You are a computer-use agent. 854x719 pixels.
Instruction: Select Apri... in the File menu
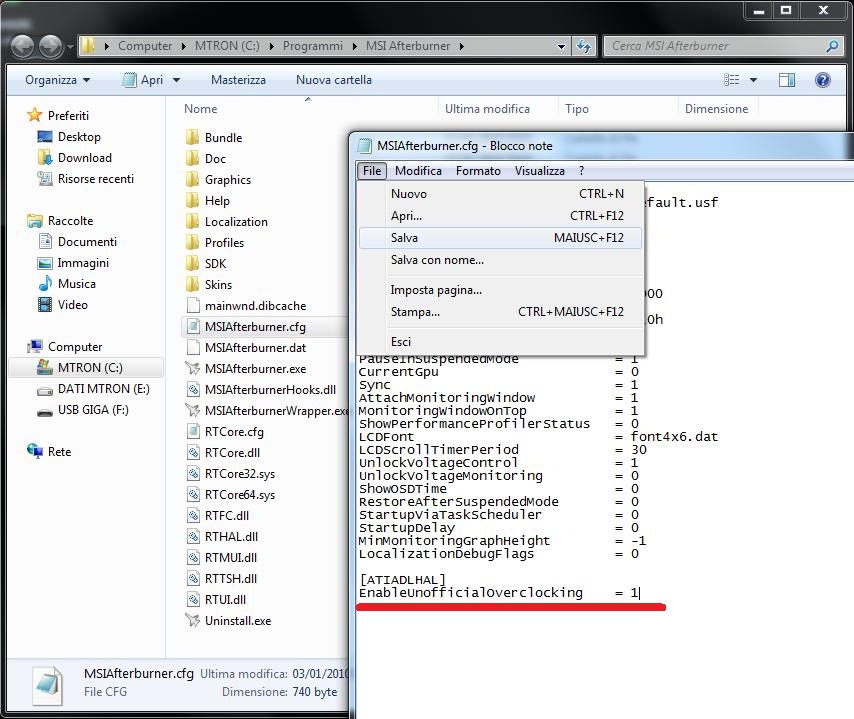[x=500, y=216]
